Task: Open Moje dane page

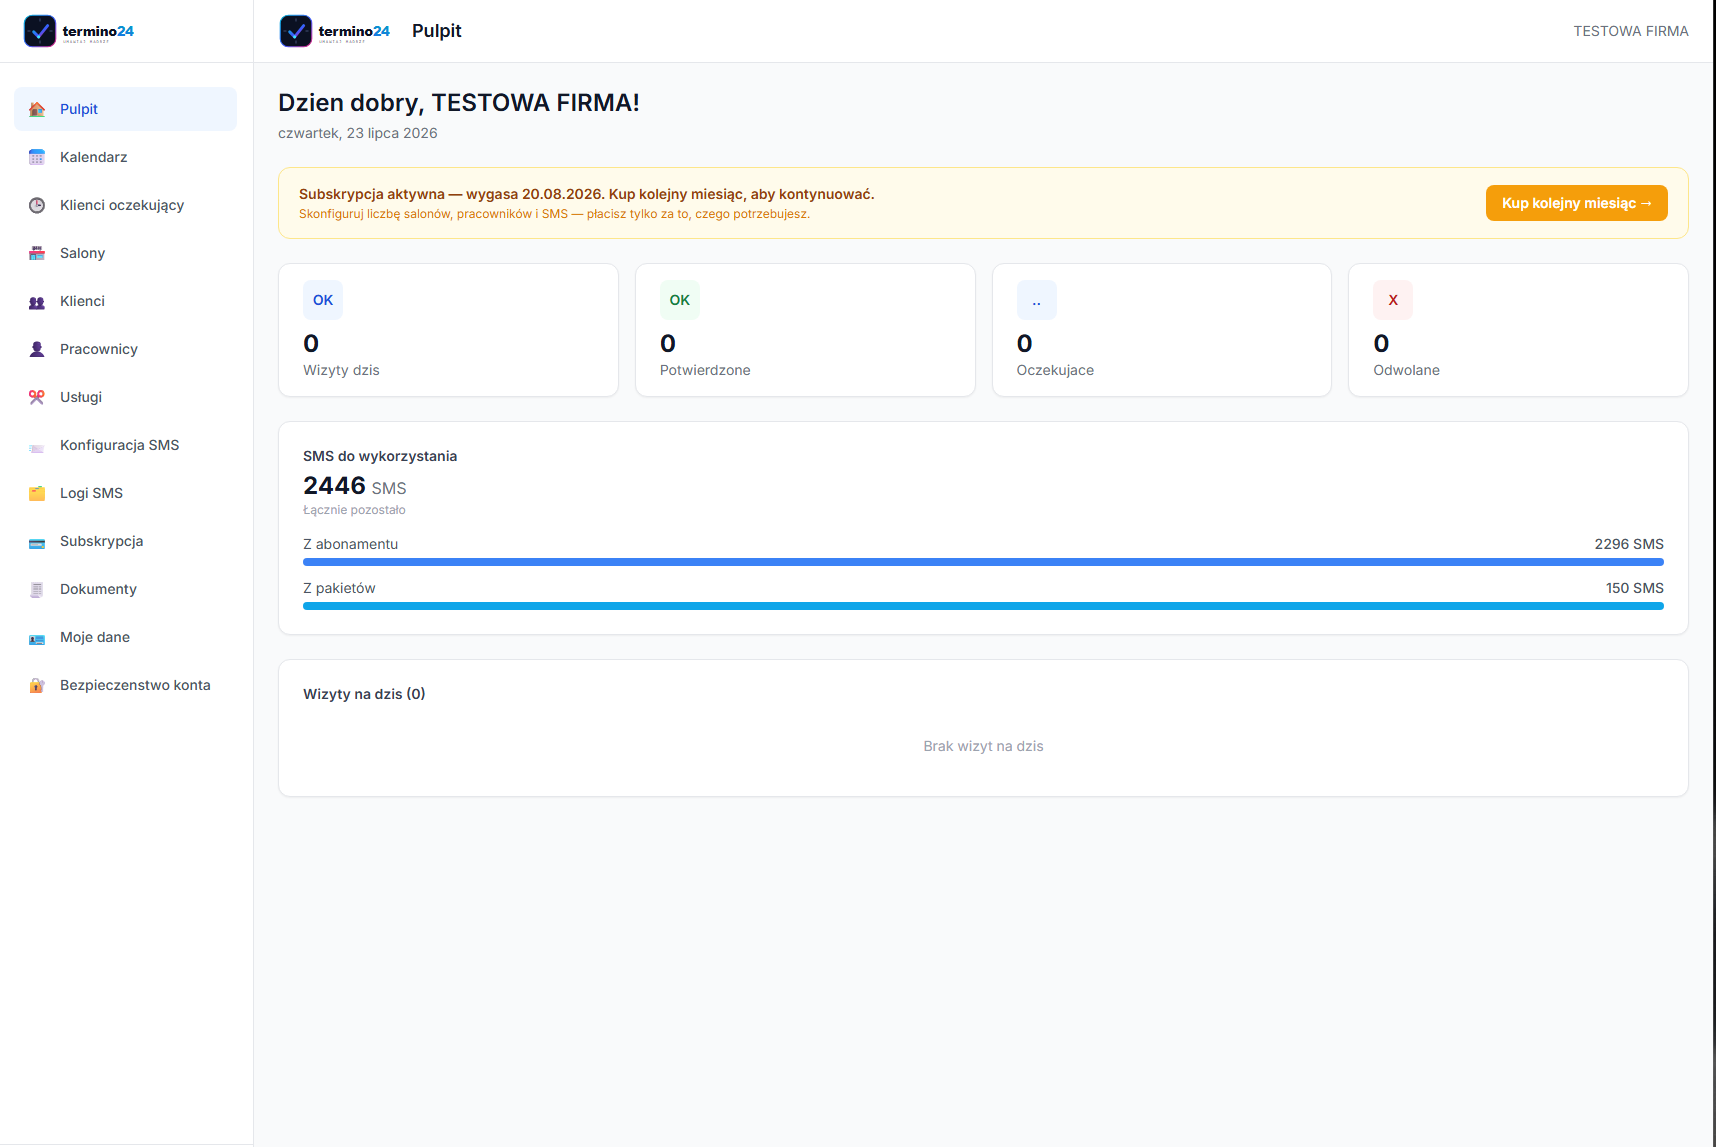Action: tap(125, 637)
